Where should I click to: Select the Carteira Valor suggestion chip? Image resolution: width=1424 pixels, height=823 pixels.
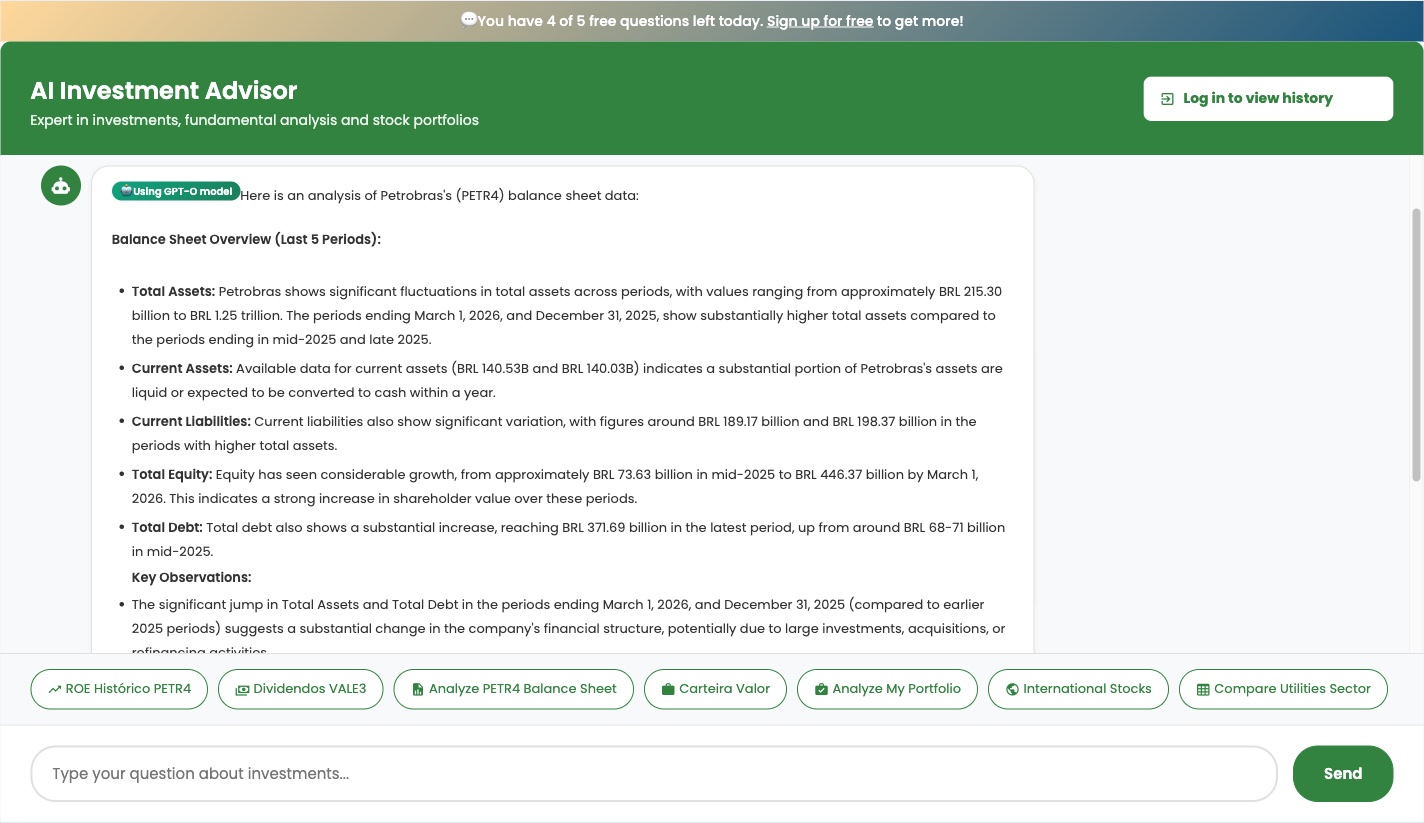715,689
